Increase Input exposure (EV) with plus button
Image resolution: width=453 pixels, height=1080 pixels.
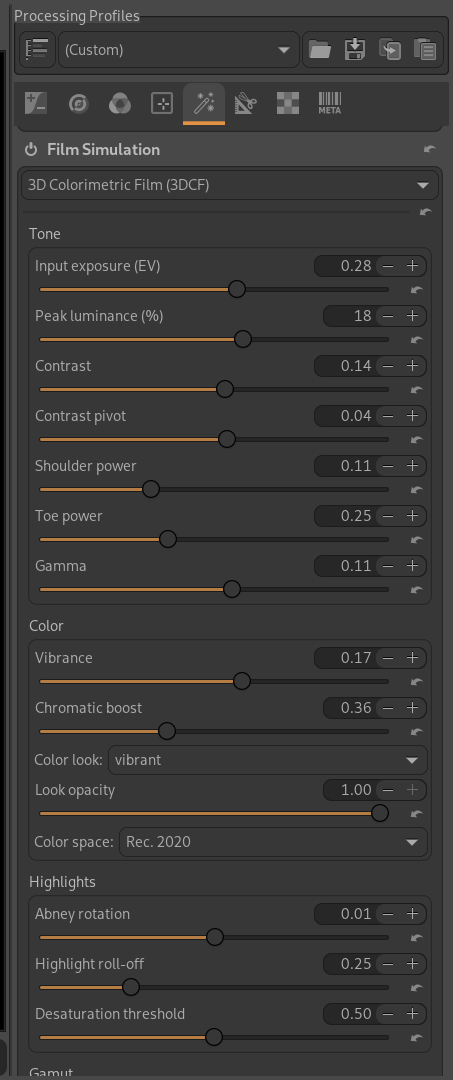[412, 266]
